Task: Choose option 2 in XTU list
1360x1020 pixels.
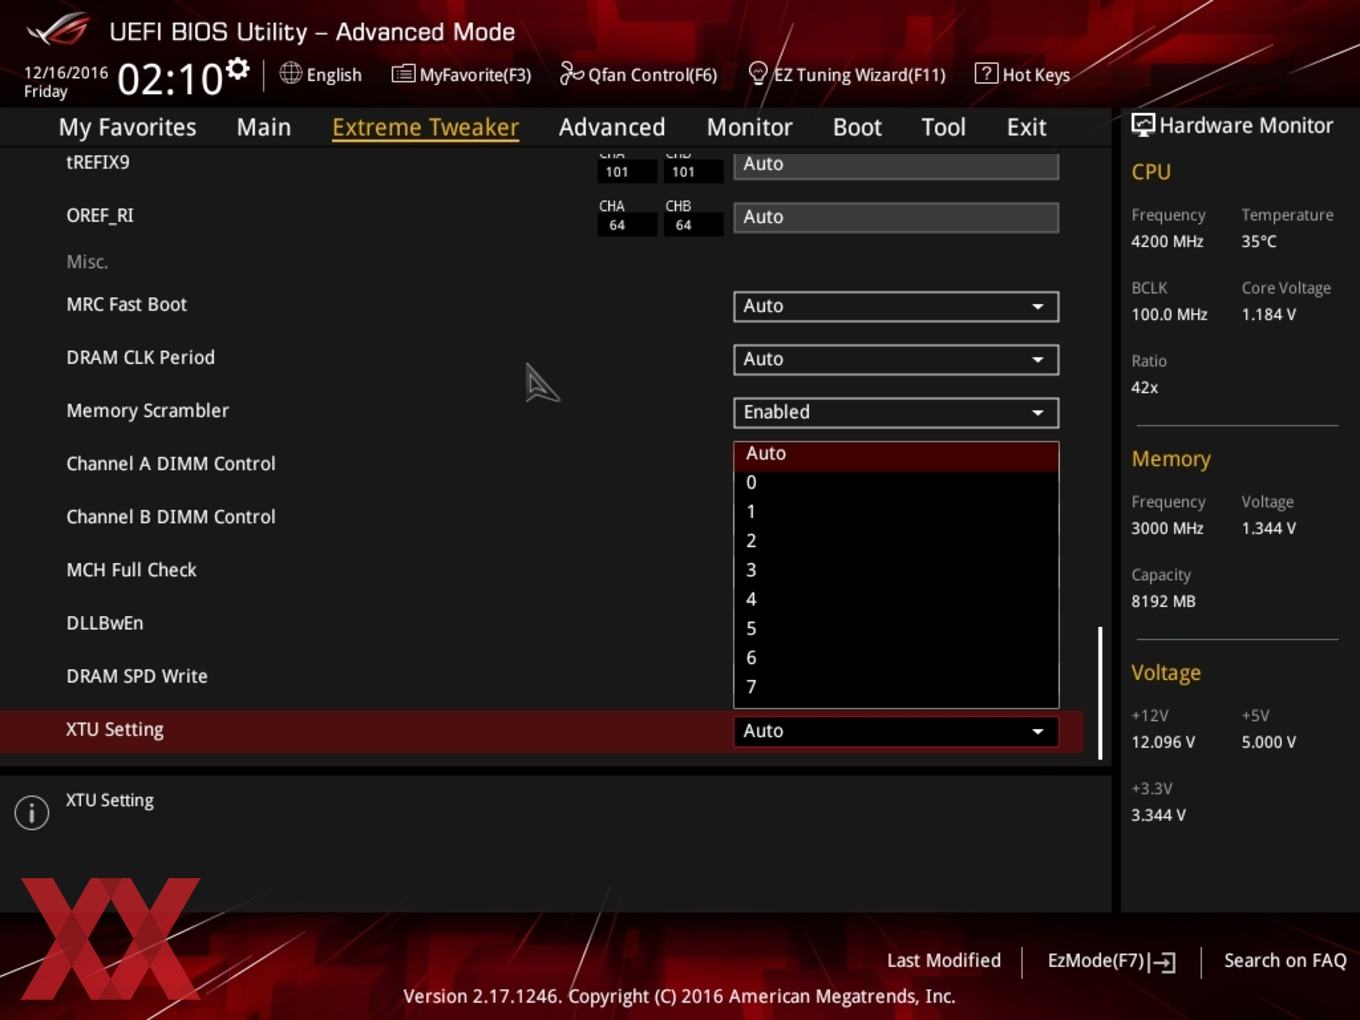Action: pos(896,541)
